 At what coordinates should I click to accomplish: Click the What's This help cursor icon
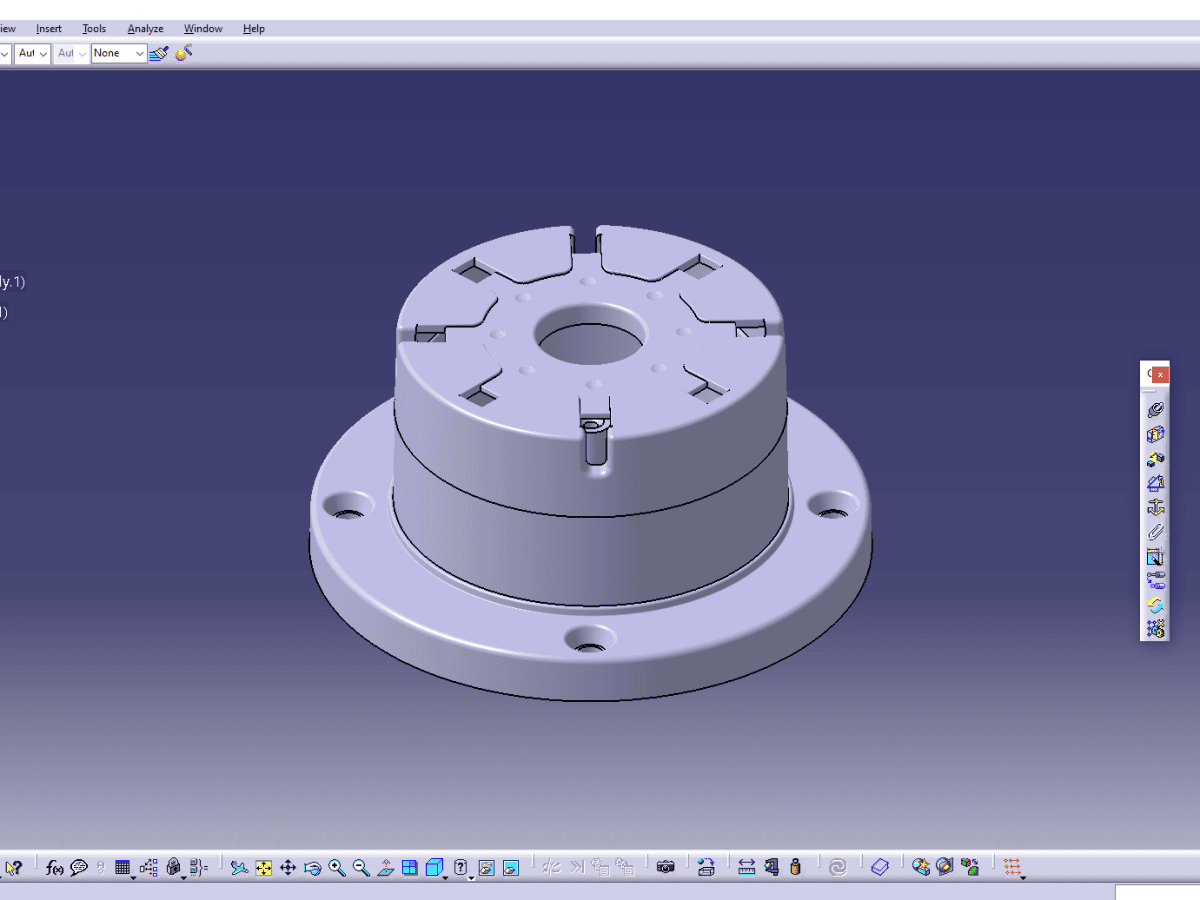(x=13, y=868)
